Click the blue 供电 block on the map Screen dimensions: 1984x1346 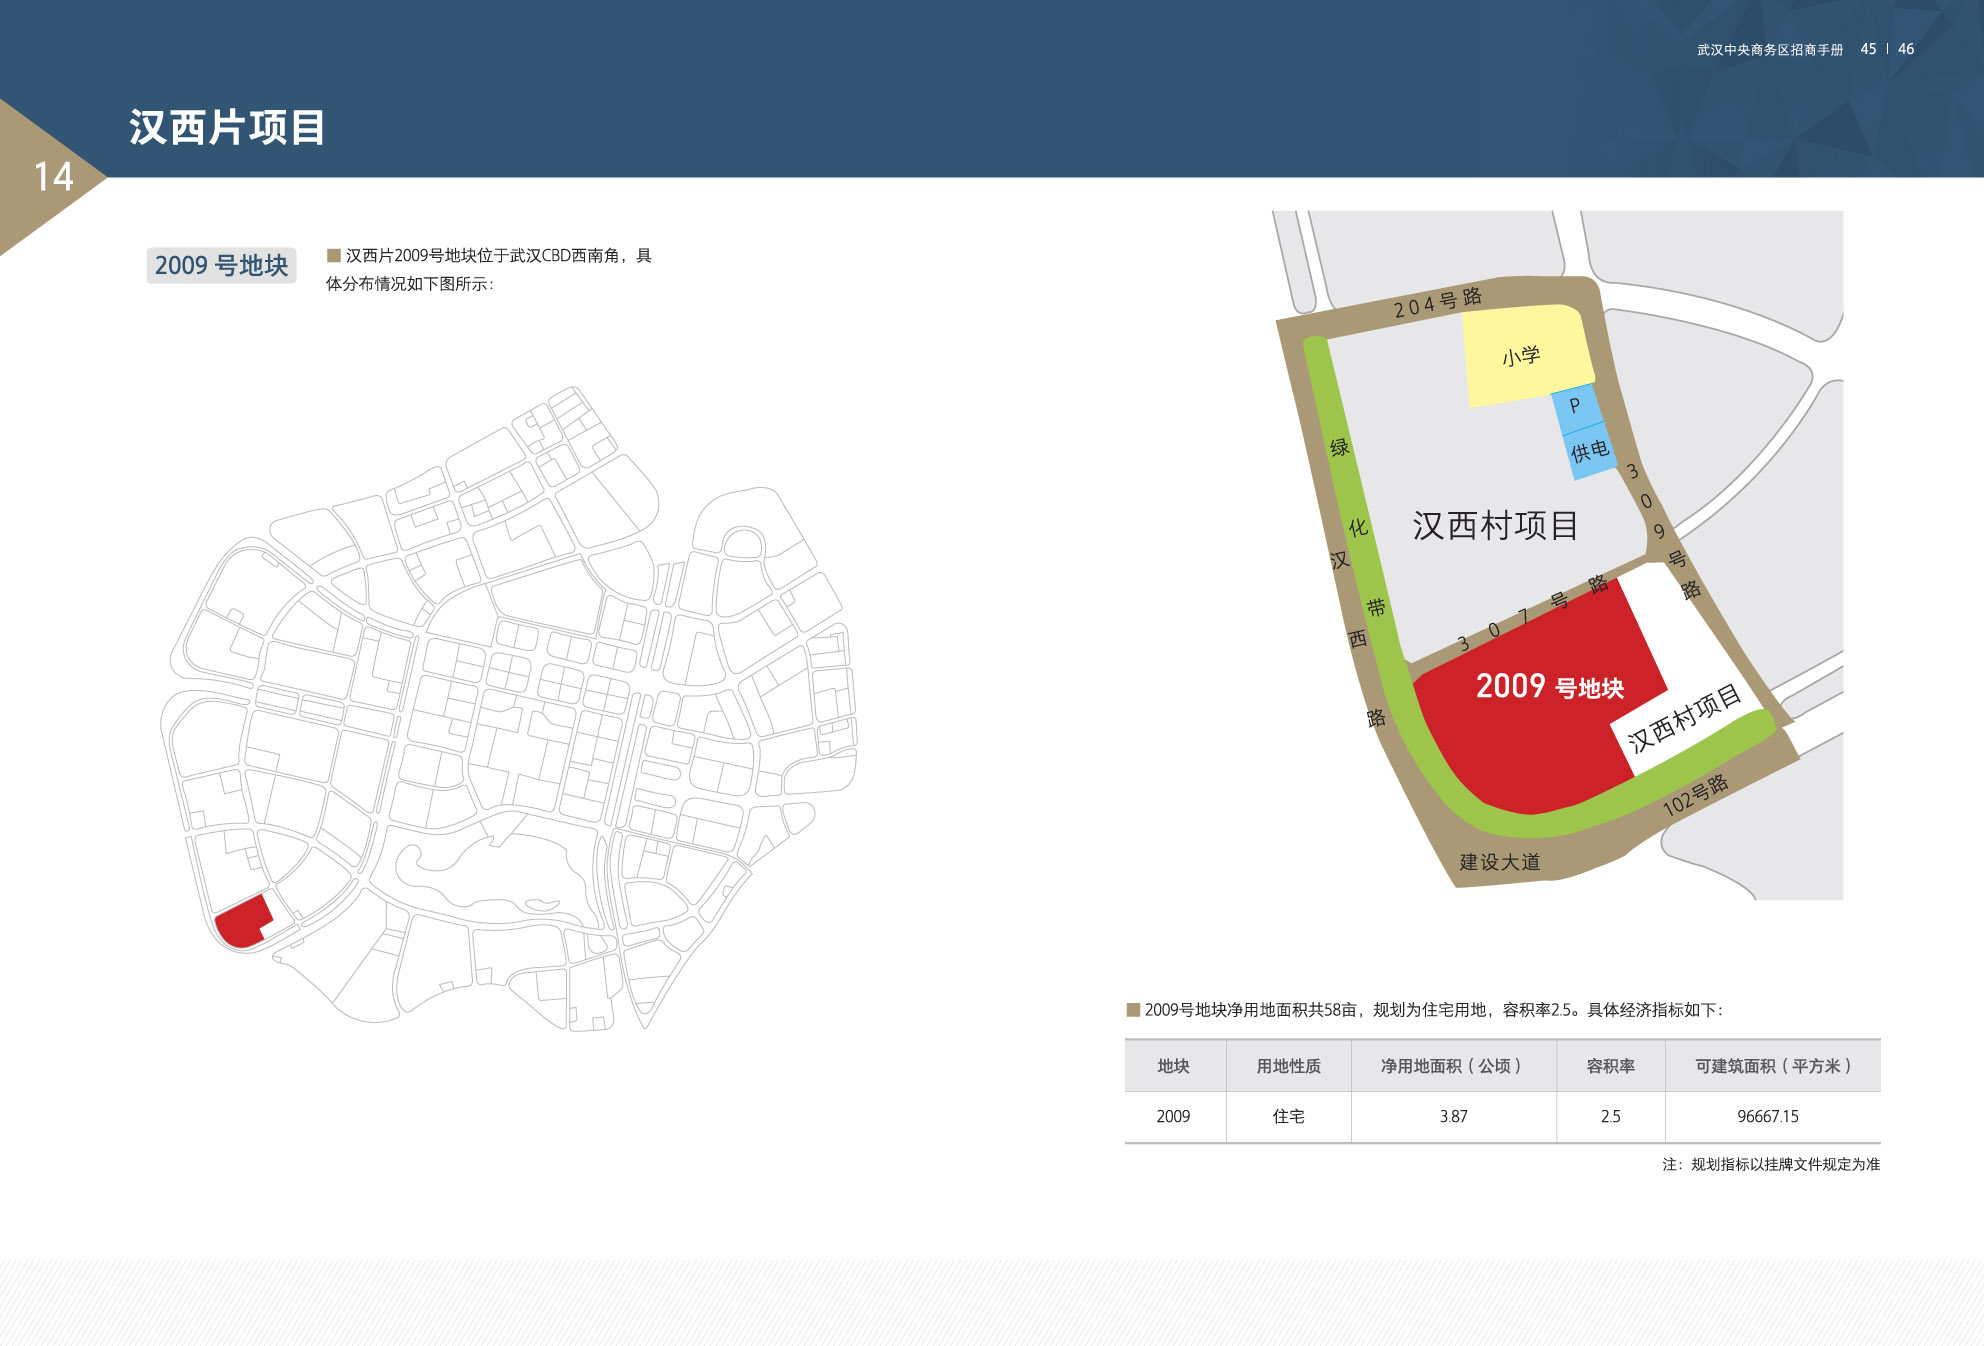[x=1590, y=451]
